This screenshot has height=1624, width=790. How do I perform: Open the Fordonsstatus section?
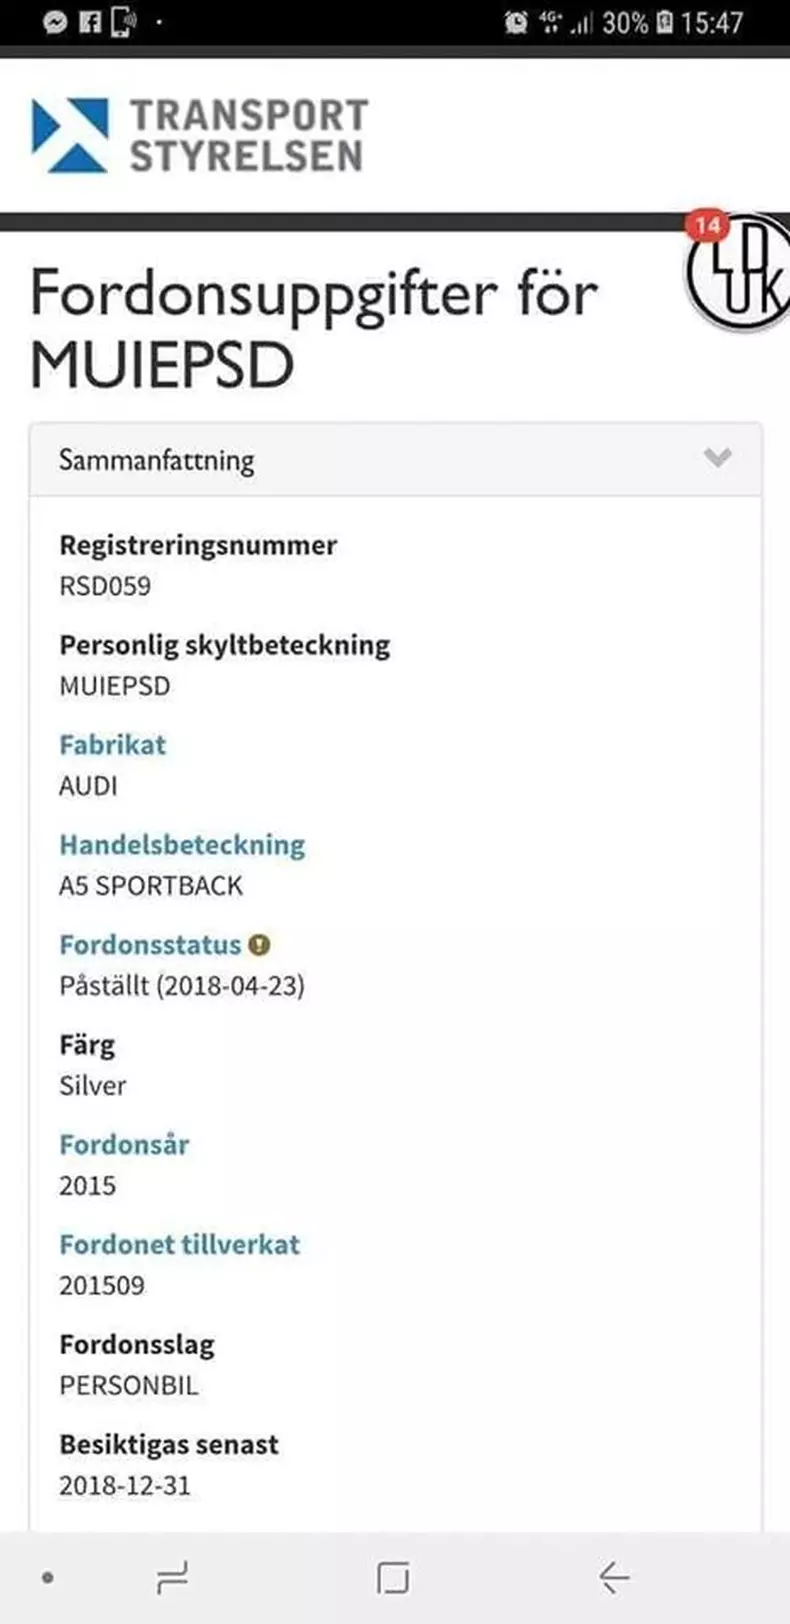[x=150, y=943]
